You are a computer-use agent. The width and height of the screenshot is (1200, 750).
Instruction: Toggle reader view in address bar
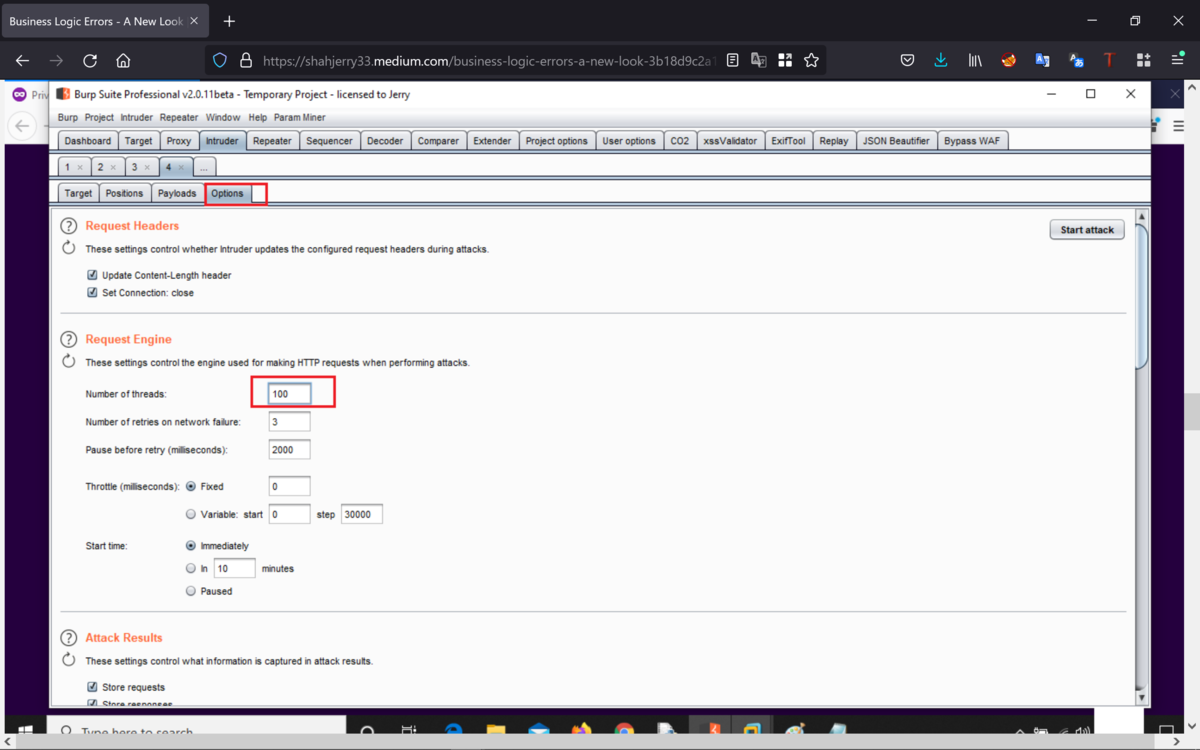733,61
